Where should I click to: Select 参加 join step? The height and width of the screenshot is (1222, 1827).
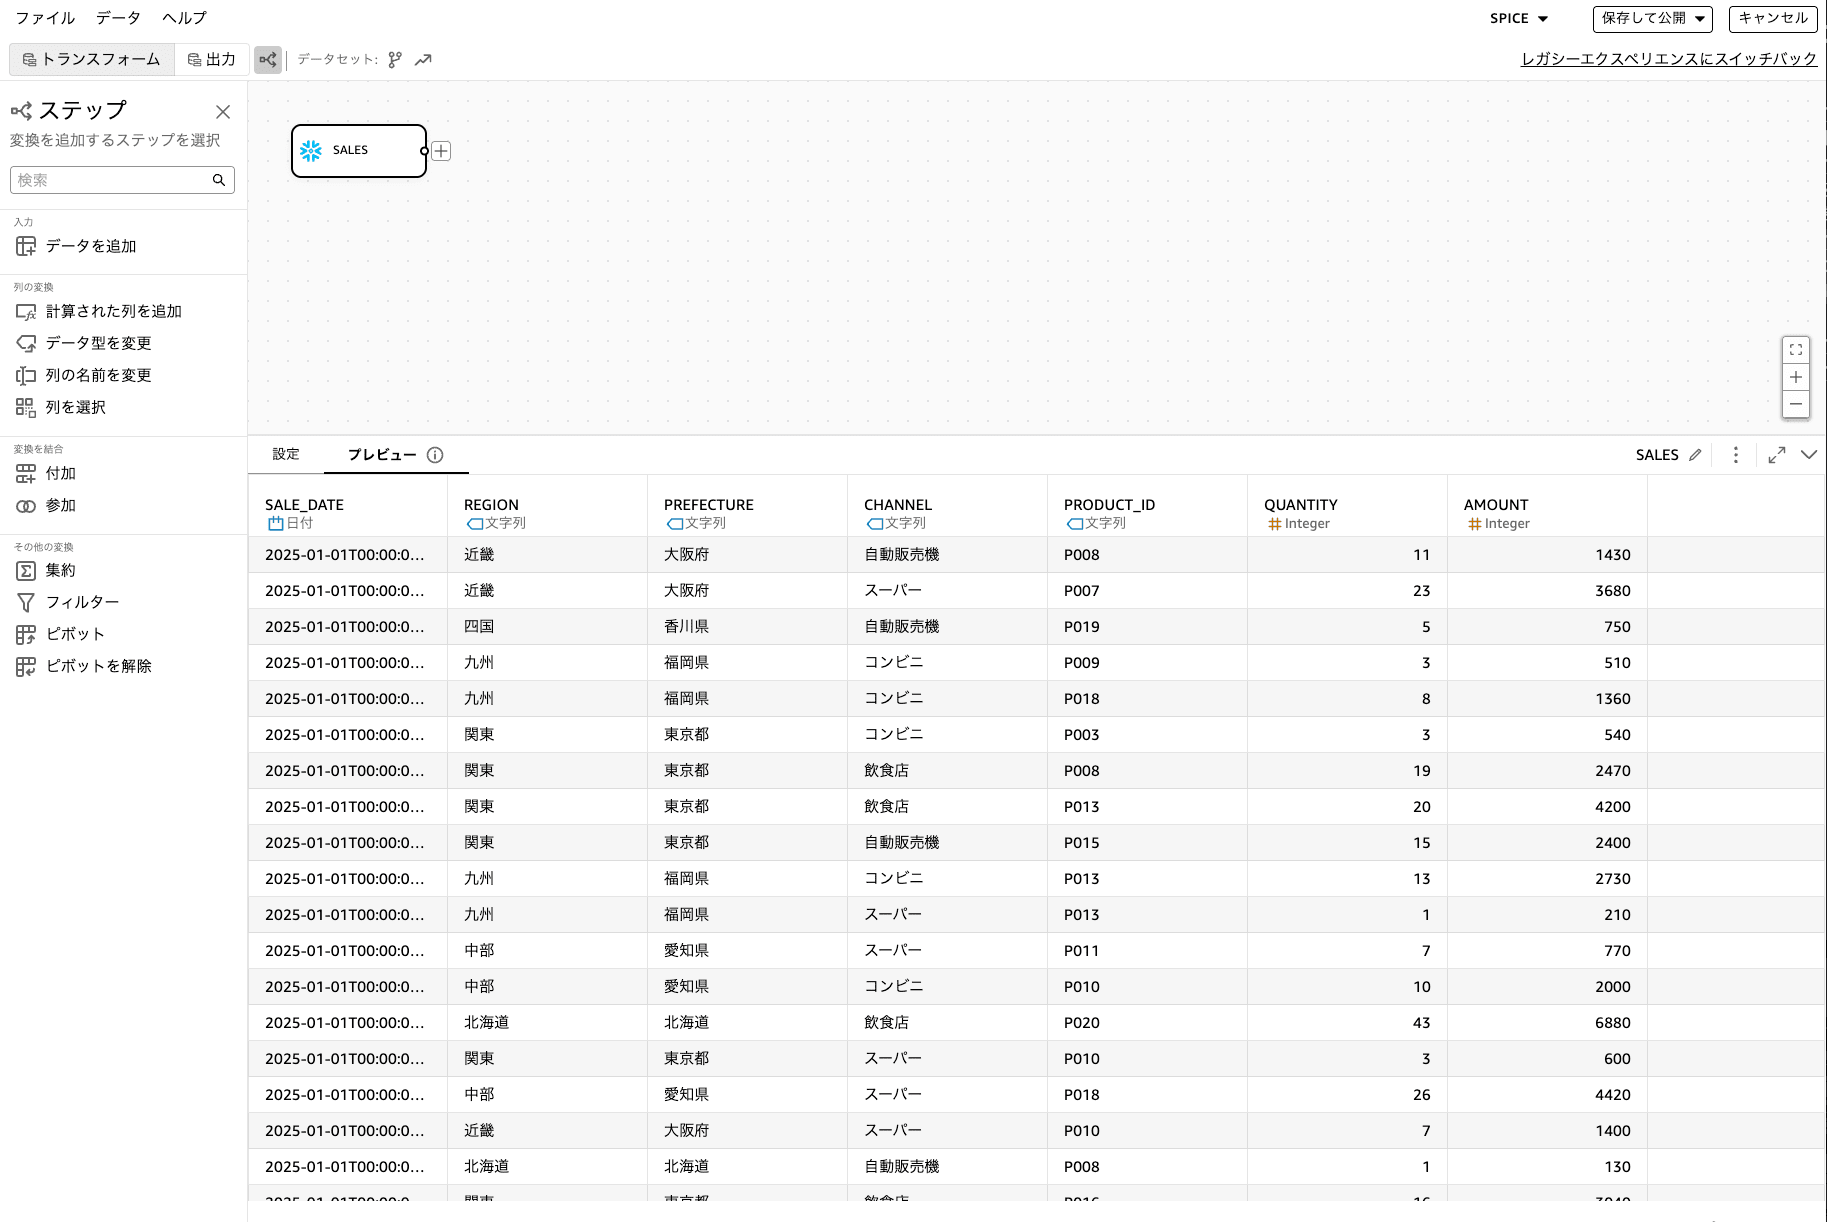click(x=46, y=505)
